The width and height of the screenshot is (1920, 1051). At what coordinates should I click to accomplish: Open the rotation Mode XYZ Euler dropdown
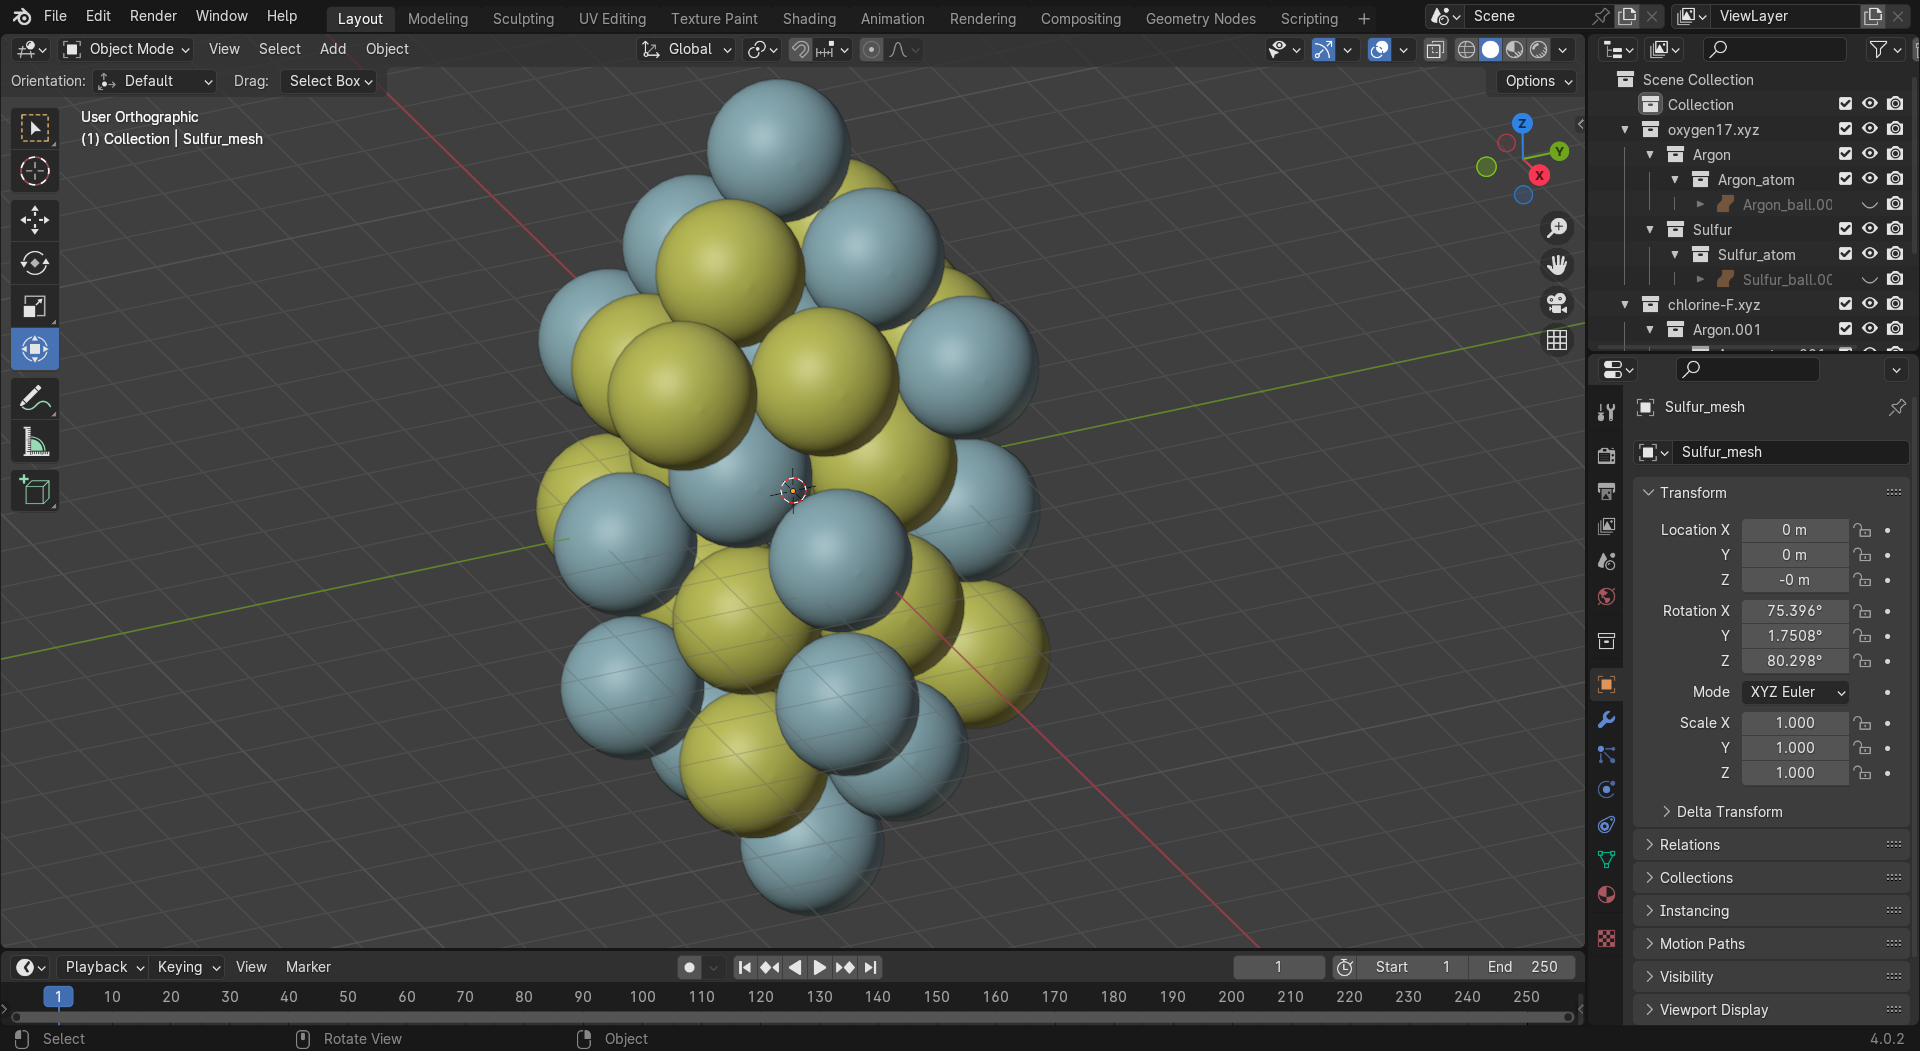click(1795, 692)
